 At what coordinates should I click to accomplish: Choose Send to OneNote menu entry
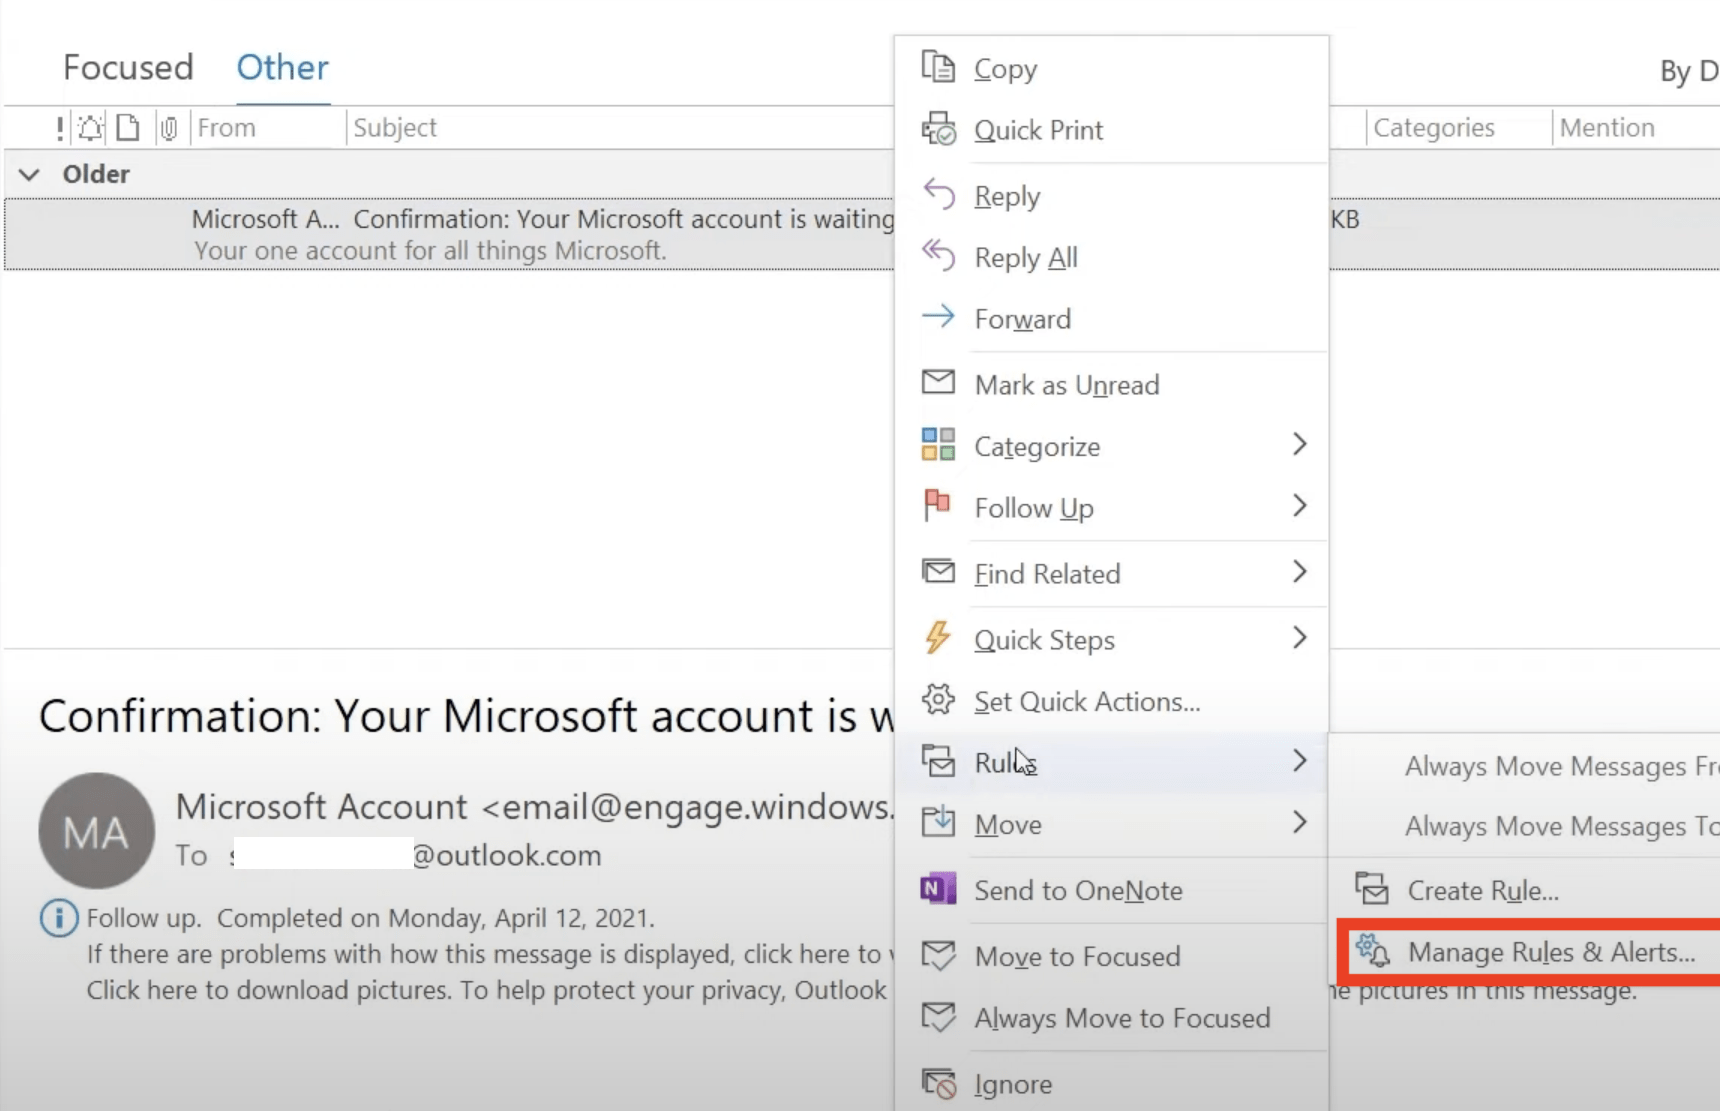pos(1111,890)
